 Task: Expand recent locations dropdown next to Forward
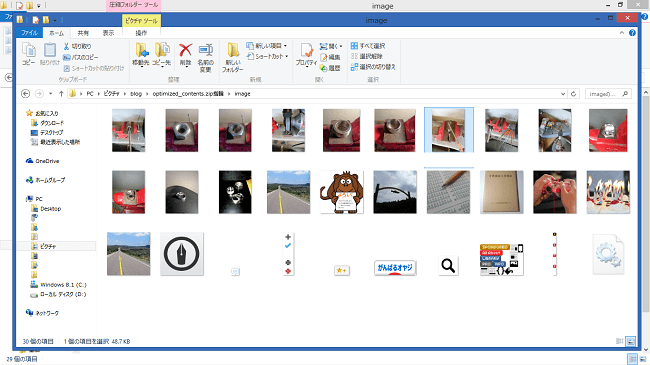pyautogui.click(x=51, y=94)
